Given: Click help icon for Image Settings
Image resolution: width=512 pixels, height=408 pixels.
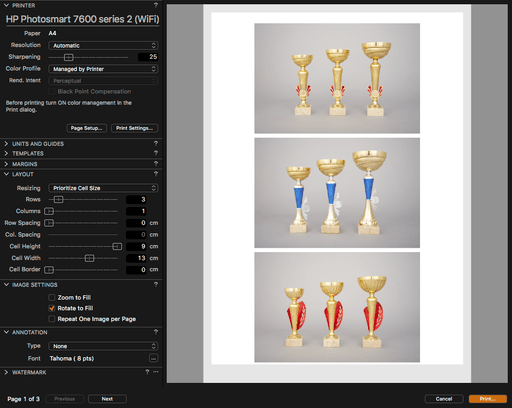Looking at the screenshot, I should point(156,284).
